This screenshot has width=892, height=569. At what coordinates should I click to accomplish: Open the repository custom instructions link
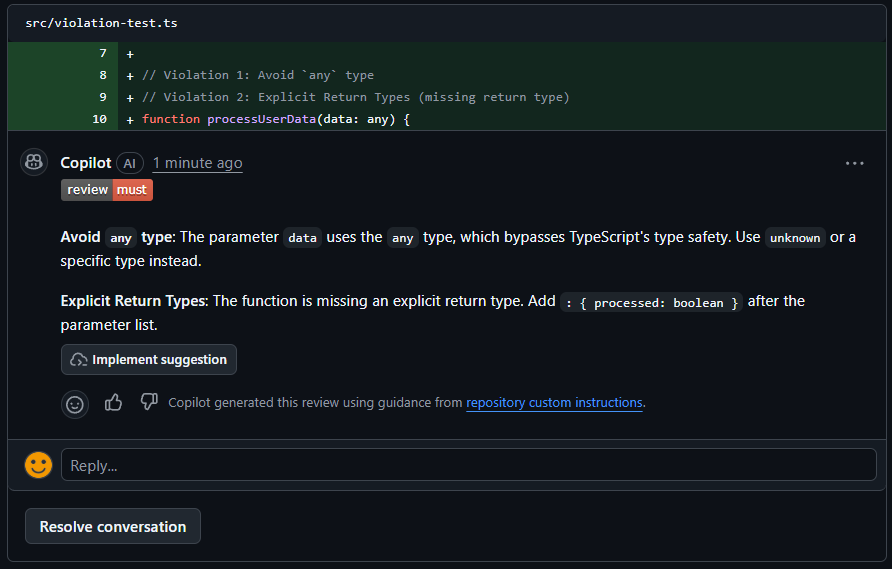point(554,403)
